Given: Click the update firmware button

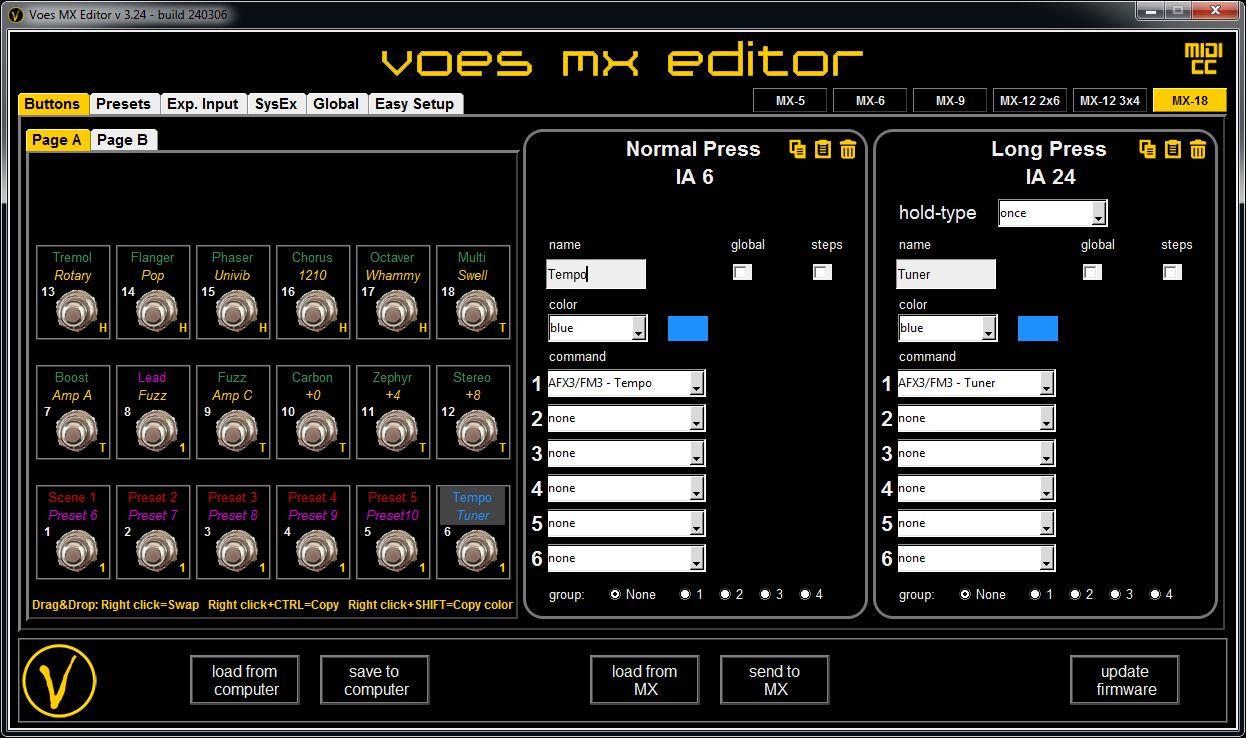Looking at the screenshot, I should 1125,680.
